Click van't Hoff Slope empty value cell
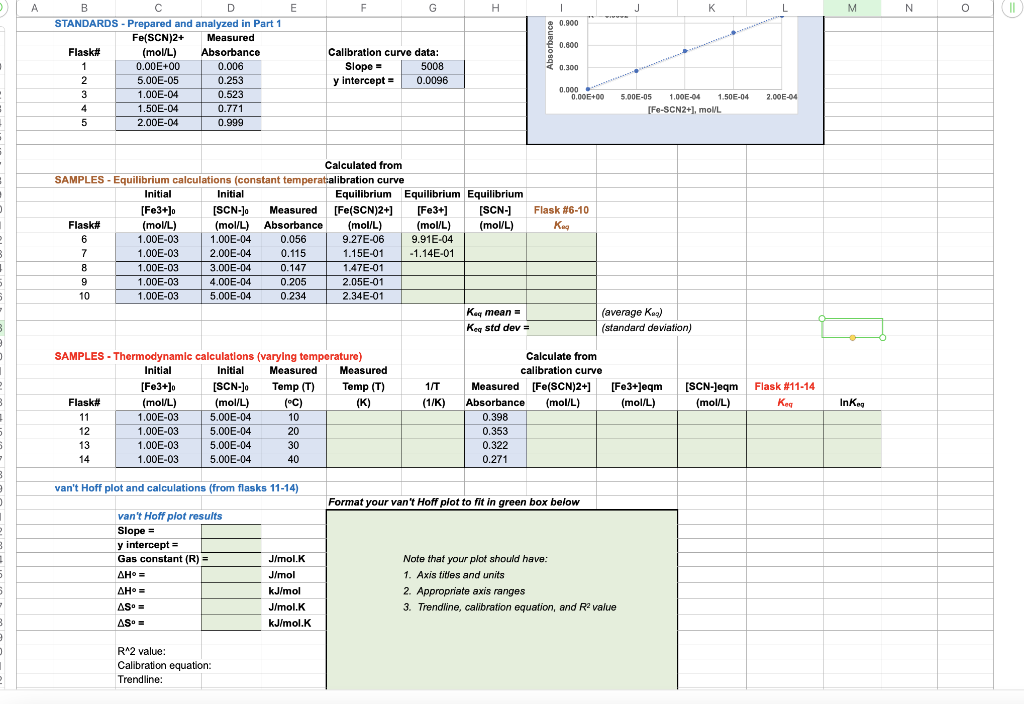 pyautogui.click(x=231, y=531)
